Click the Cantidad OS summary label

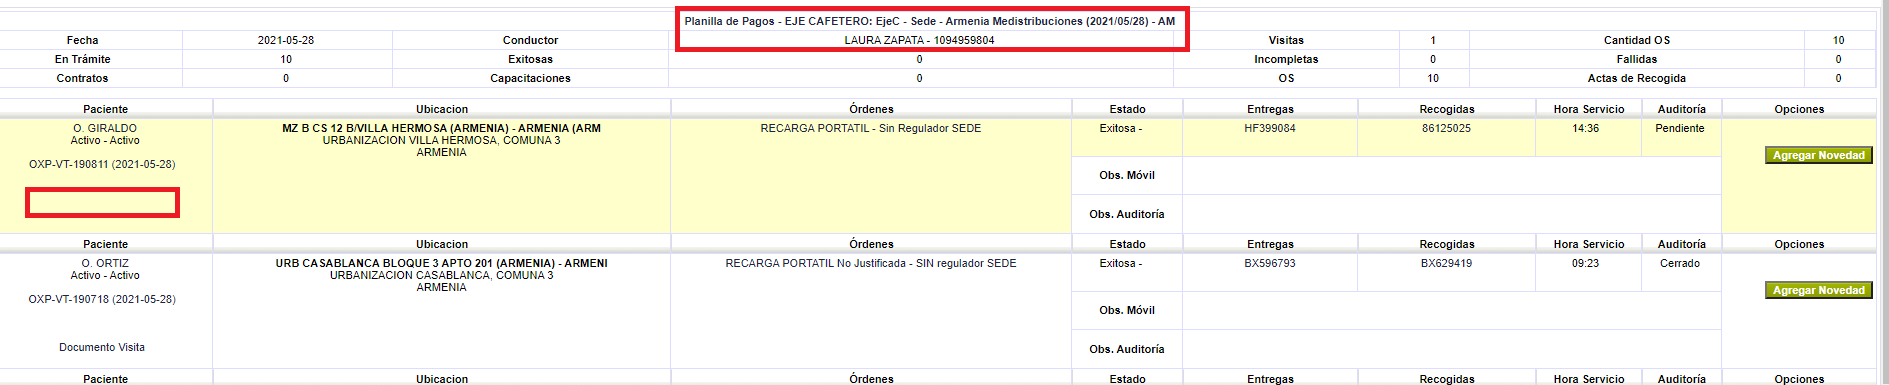(x=1636, y=40)
